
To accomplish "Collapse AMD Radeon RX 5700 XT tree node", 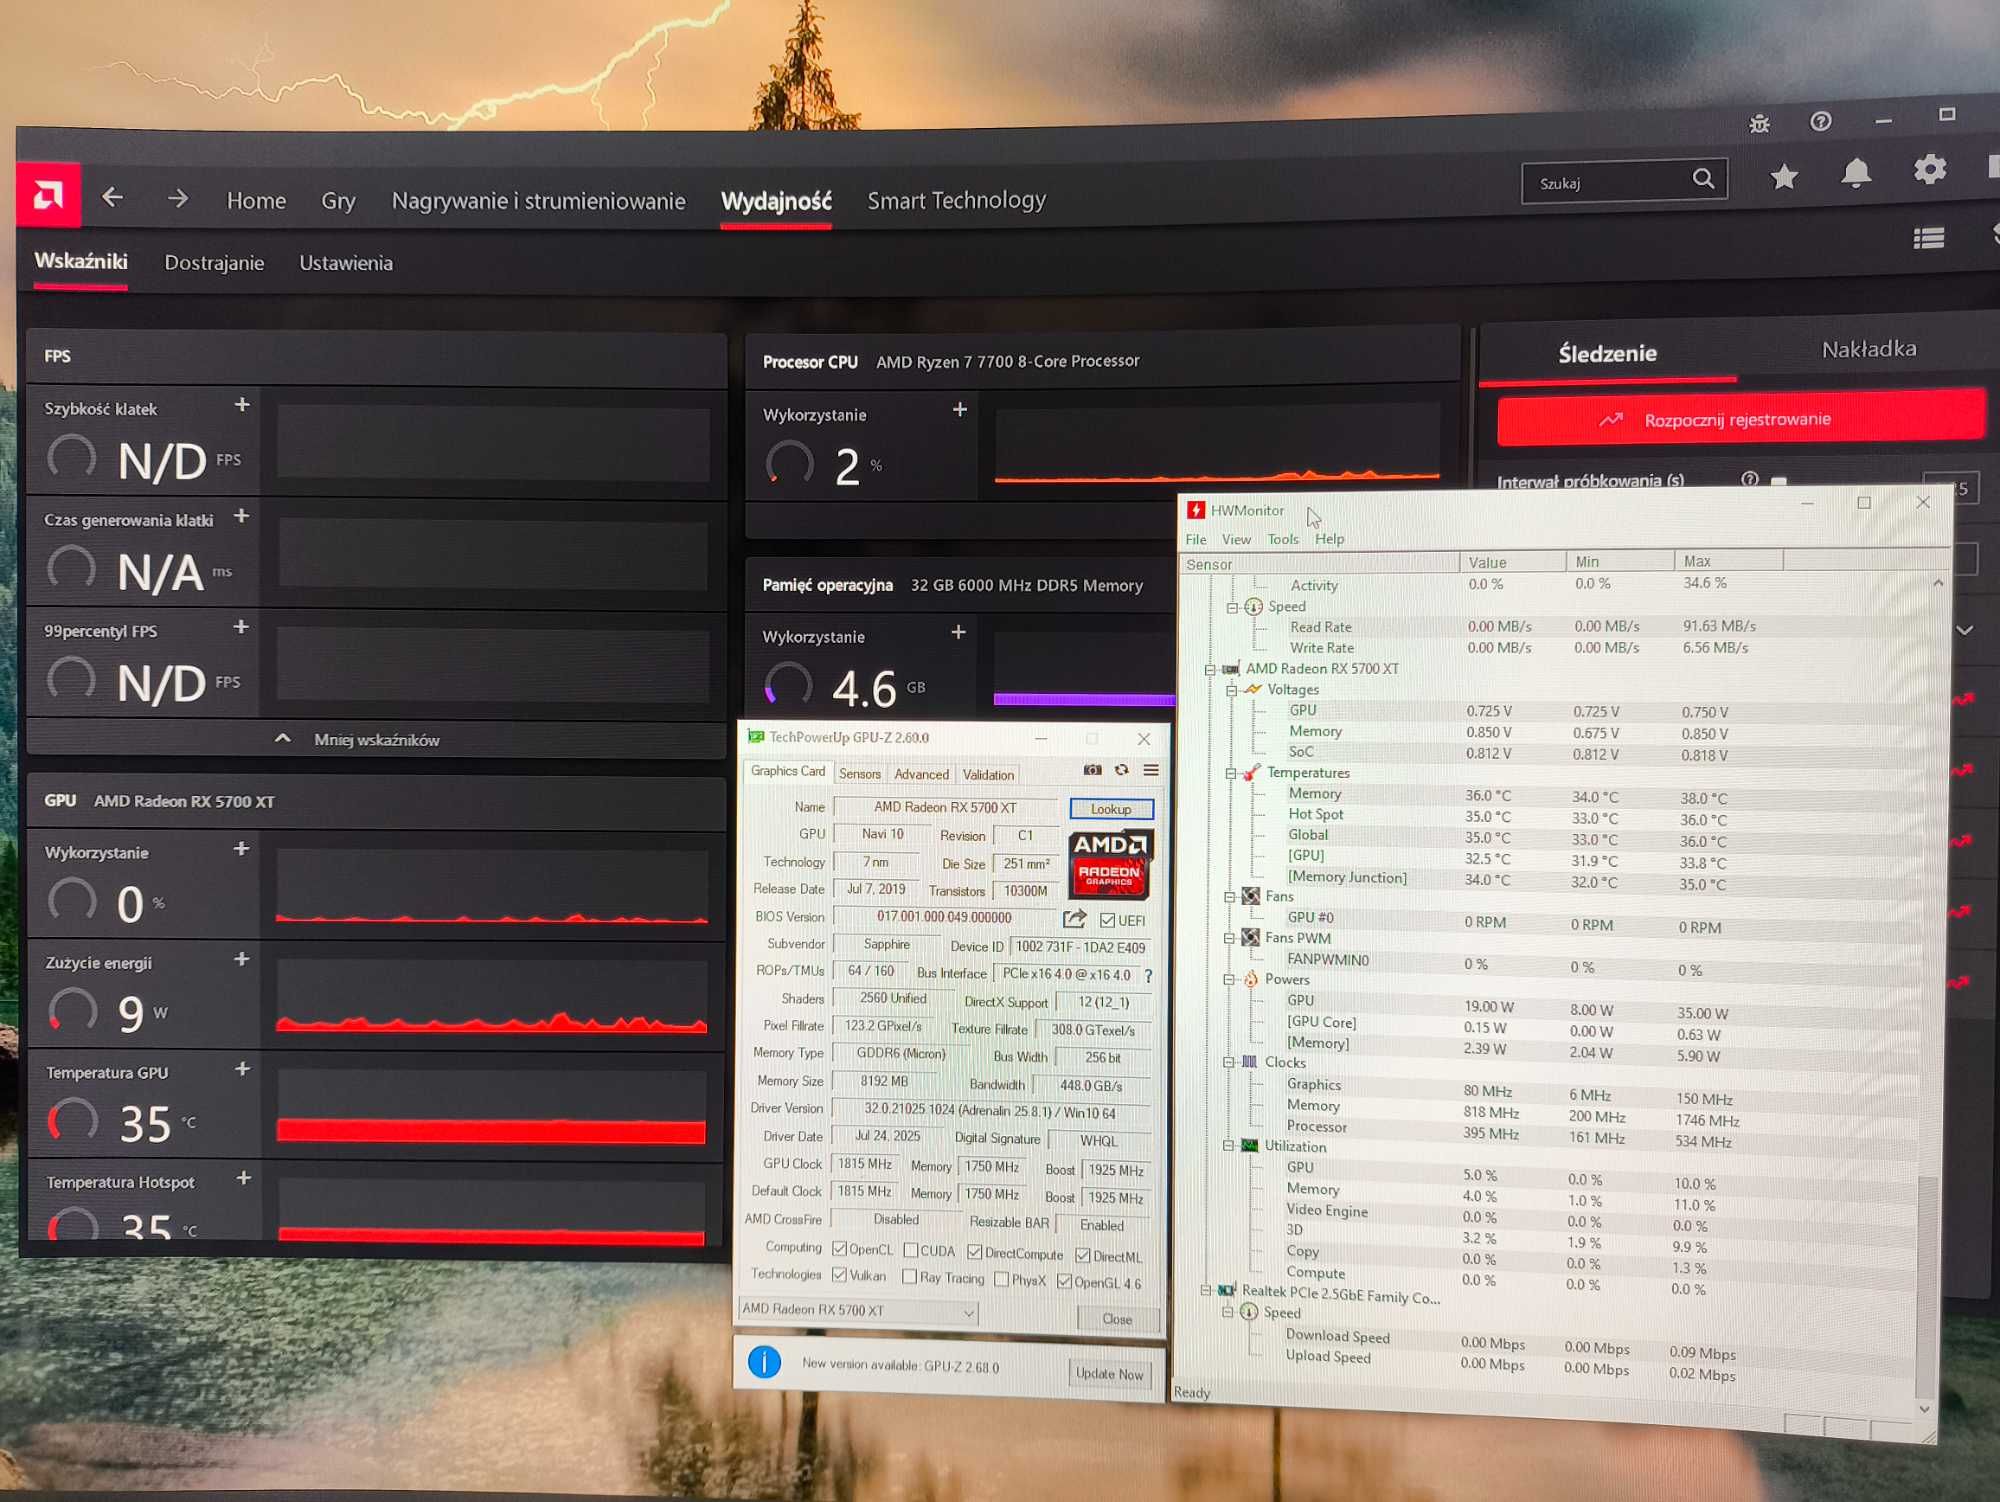I will (x=1209, y=669).
